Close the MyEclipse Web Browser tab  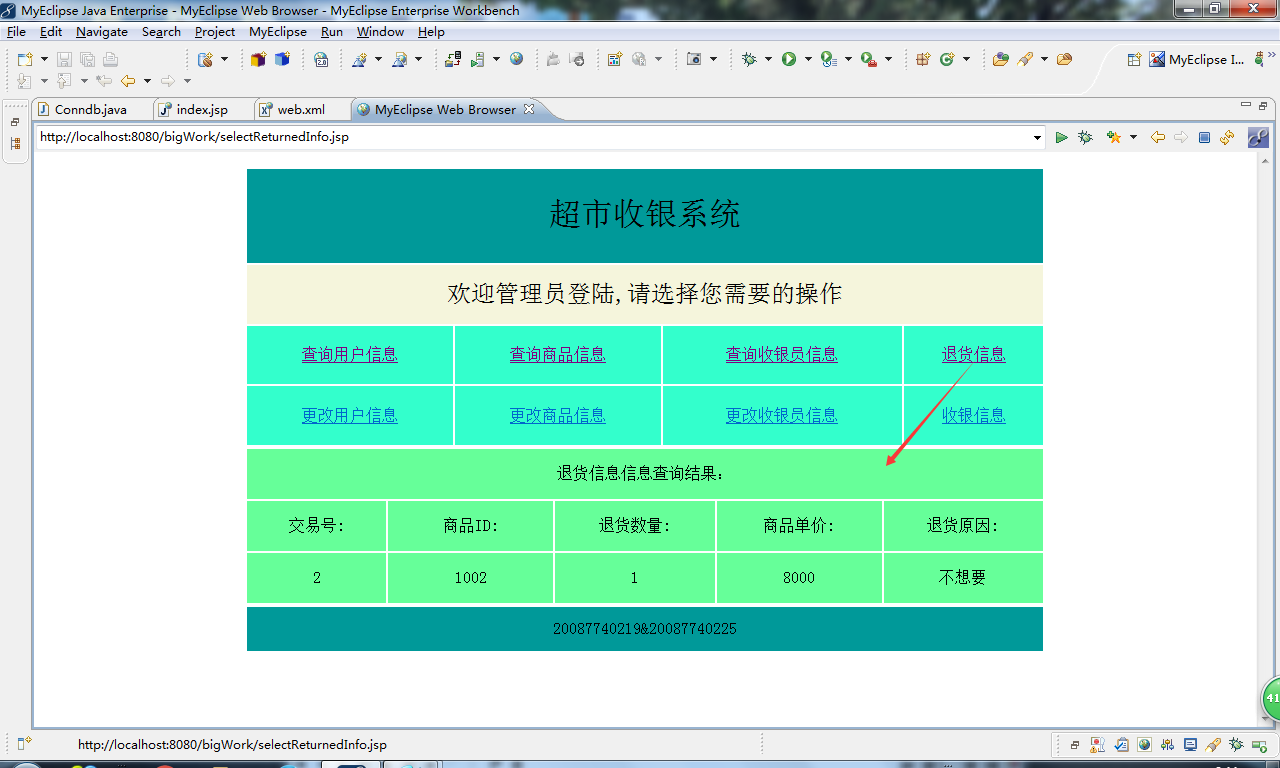tap(529, 109)
